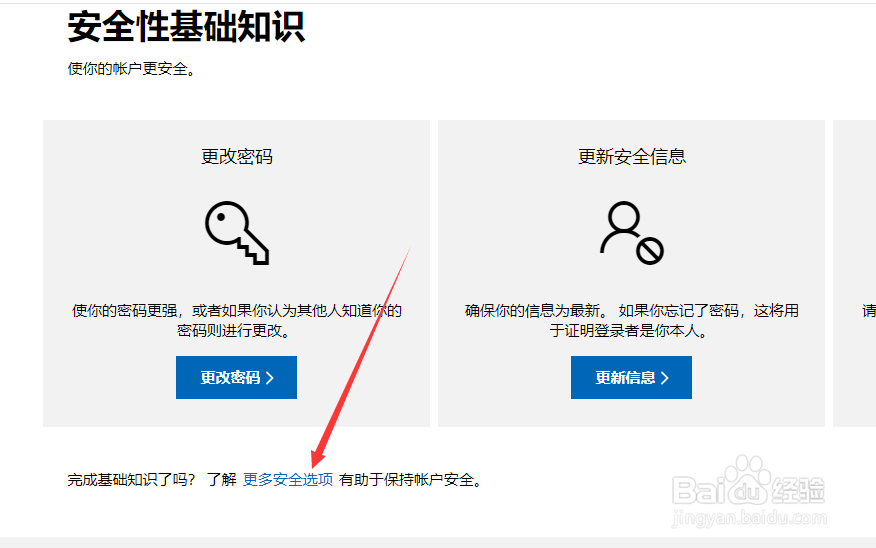
Task: Select the 更改密码 card heading
Action: (237, 157)
